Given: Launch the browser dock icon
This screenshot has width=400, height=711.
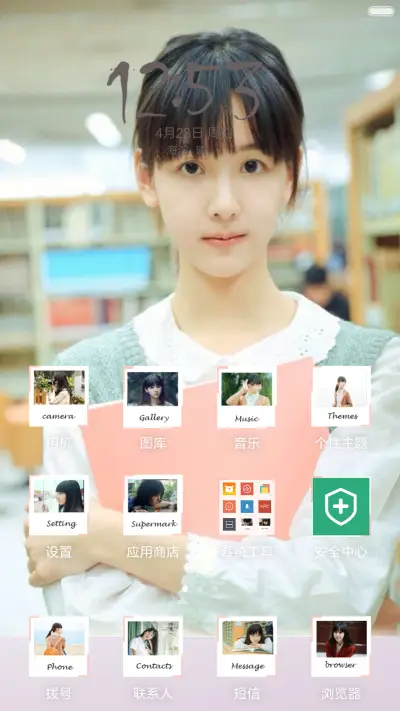Looking at the screenshot, I should pyautogui.click(x=341, y=646).
